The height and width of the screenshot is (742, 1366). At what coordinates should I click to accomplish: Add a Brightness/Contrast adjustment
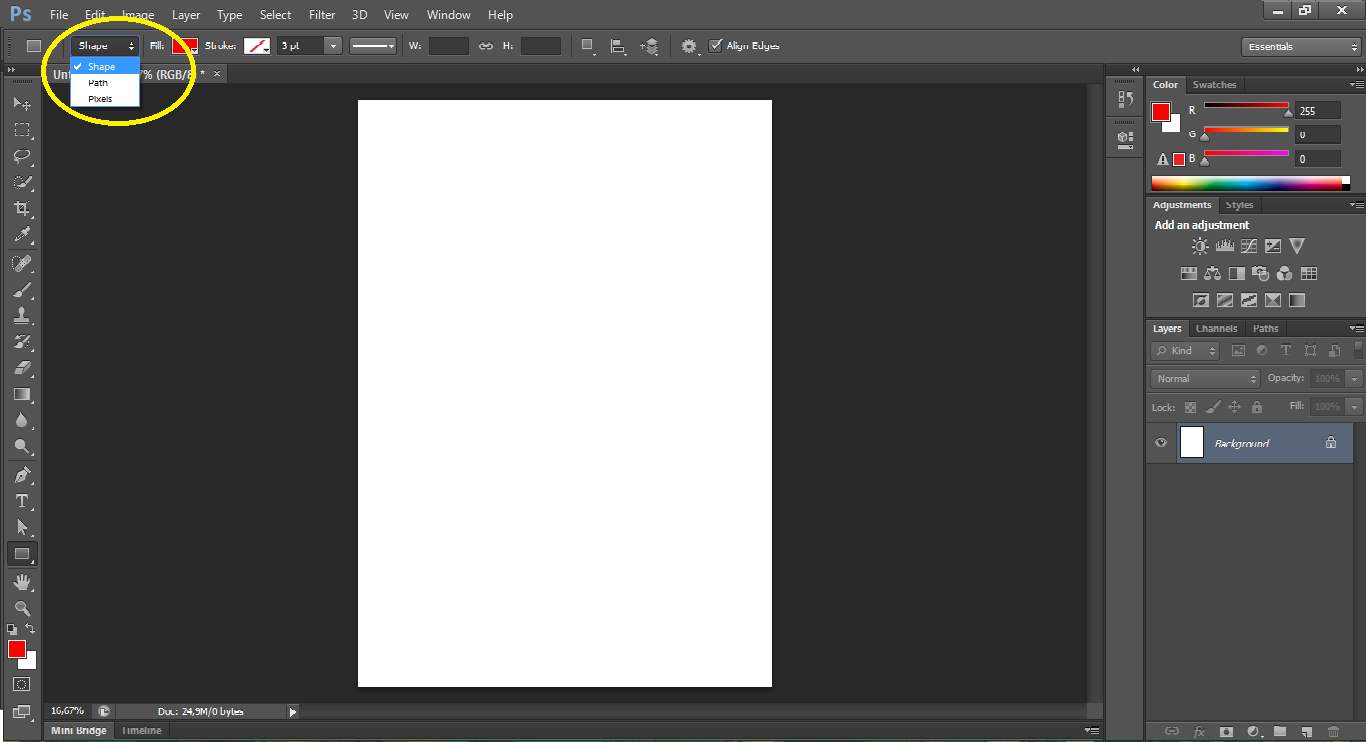(1200, 245)
